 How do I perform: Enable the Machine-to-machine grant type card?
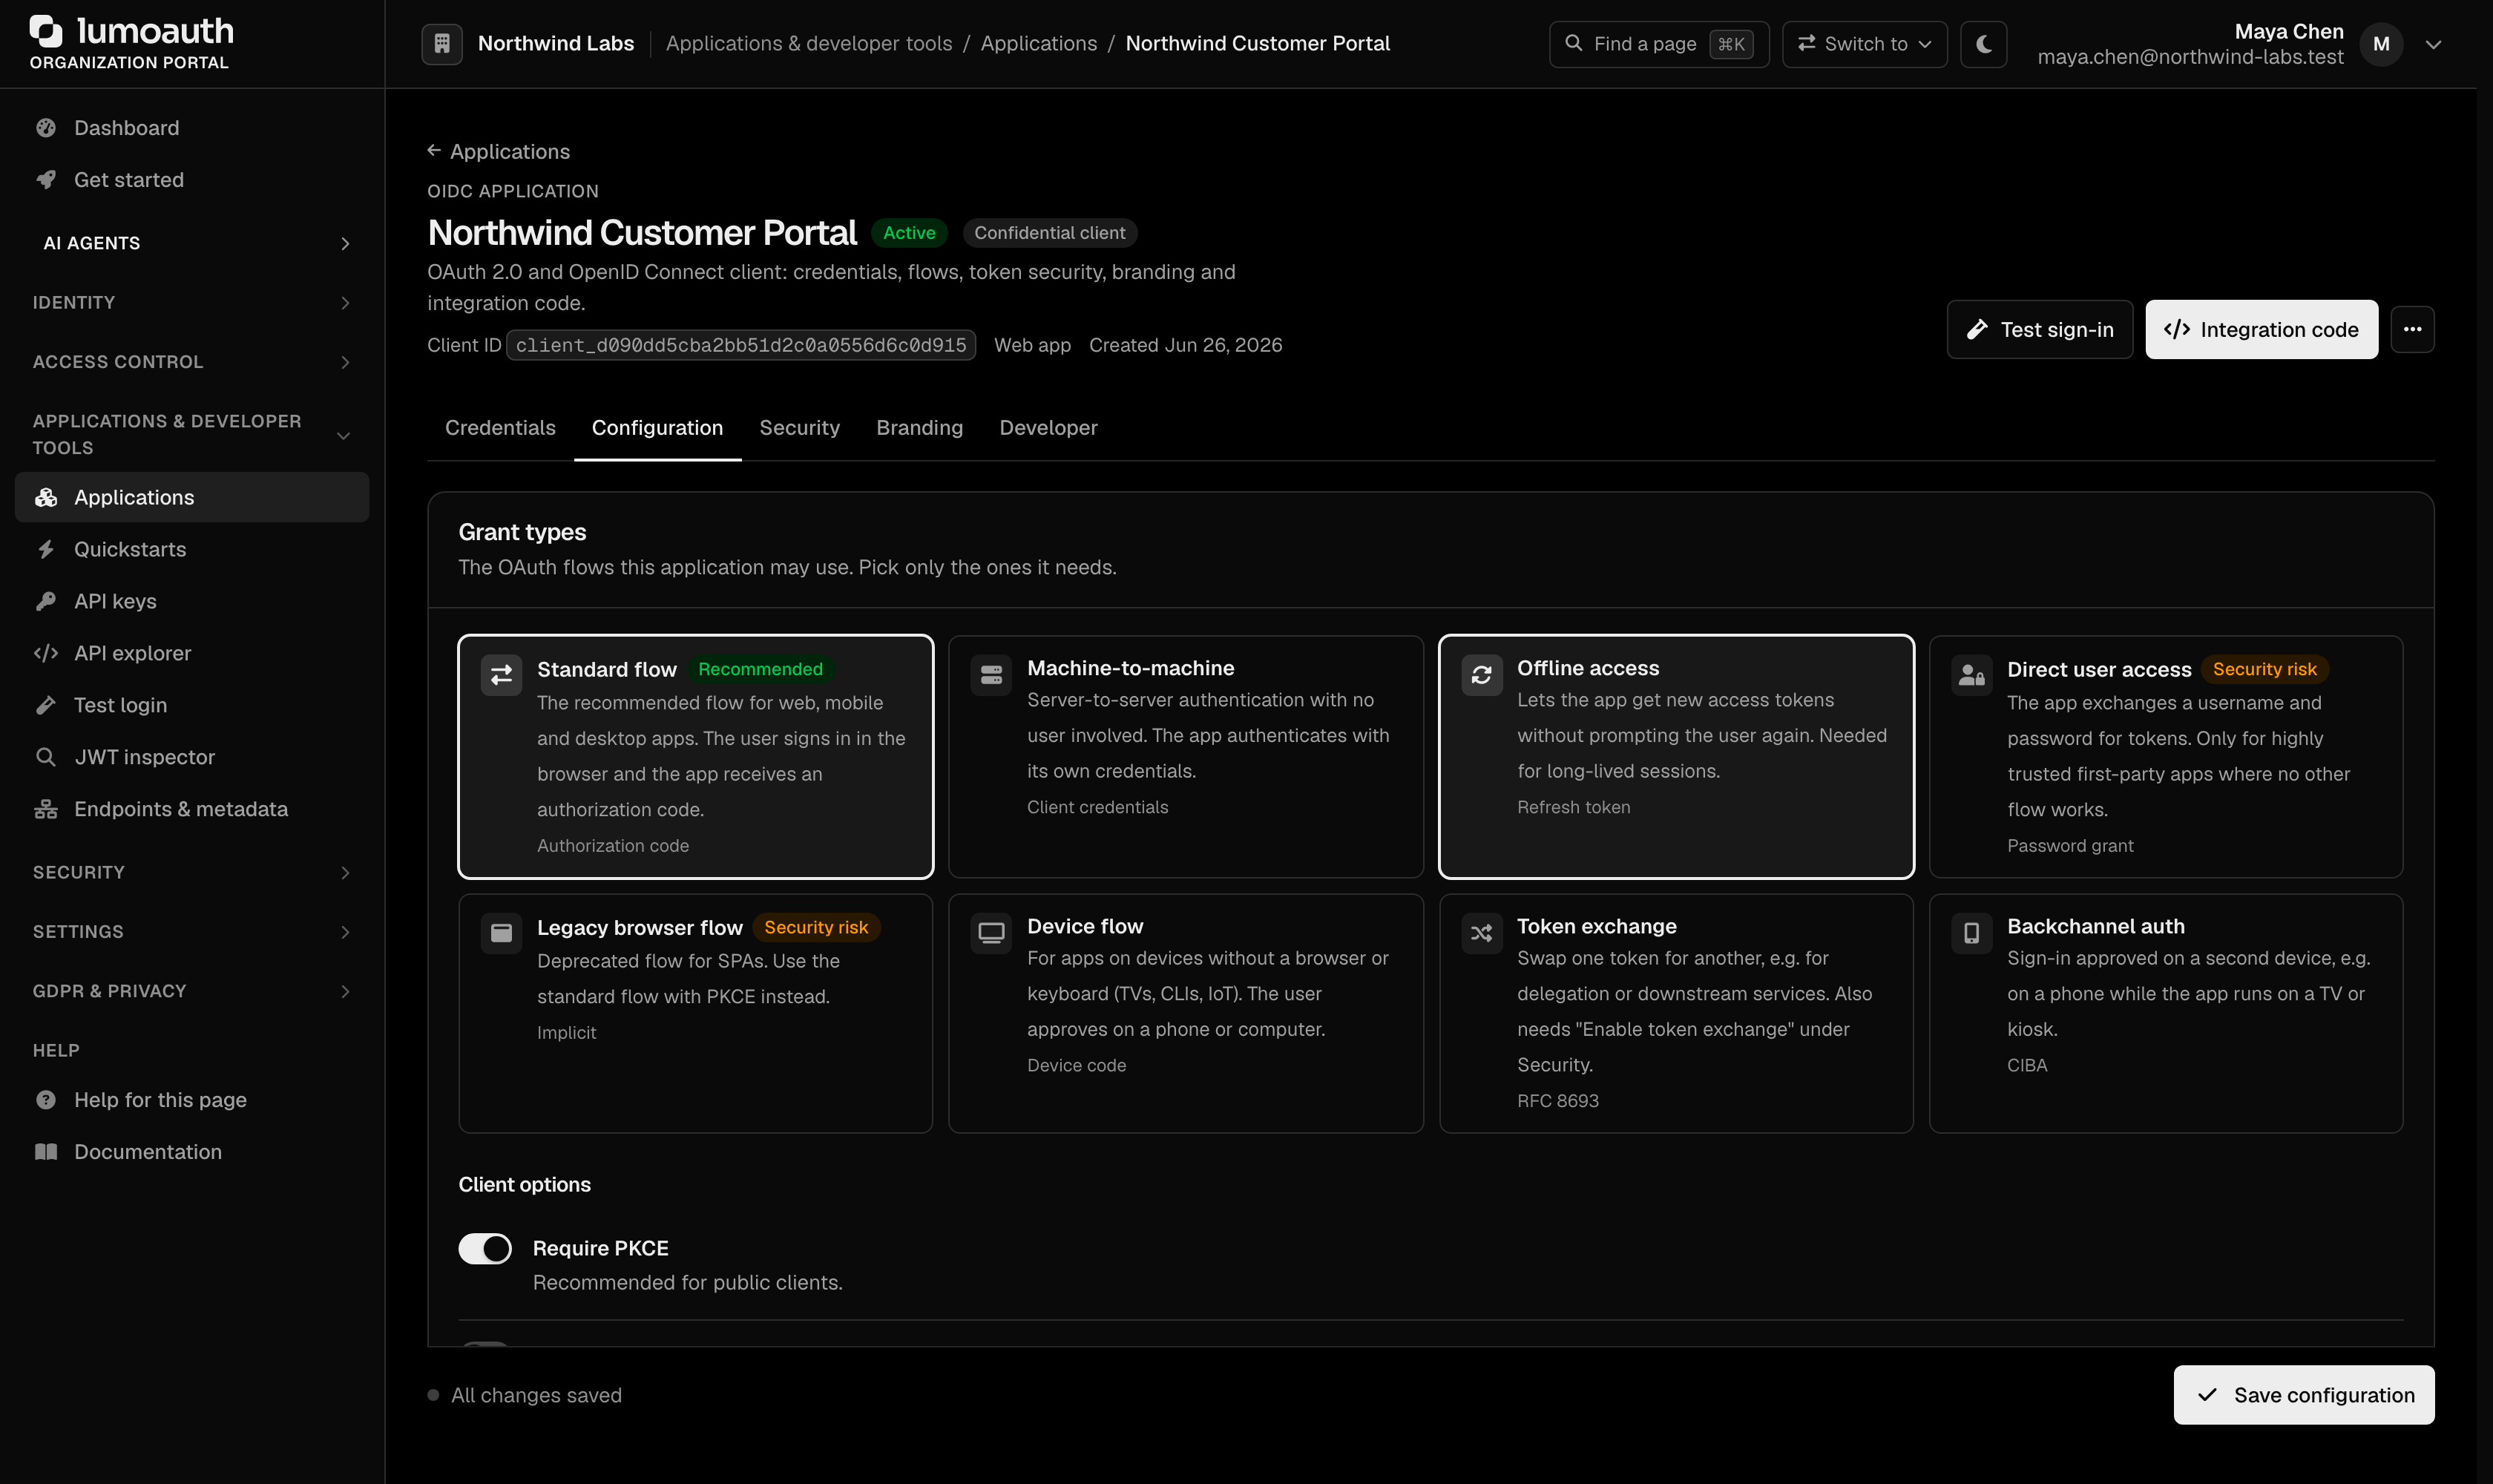(x=1186, y=757)
